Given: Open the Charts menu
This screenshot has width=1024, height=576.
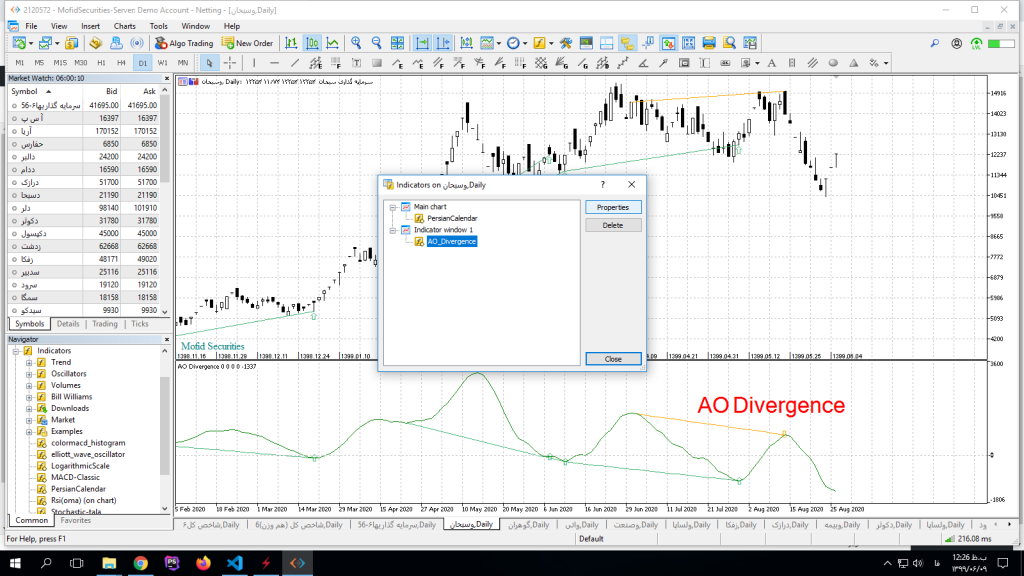Looking at the screenshot, I should (125, 26).
